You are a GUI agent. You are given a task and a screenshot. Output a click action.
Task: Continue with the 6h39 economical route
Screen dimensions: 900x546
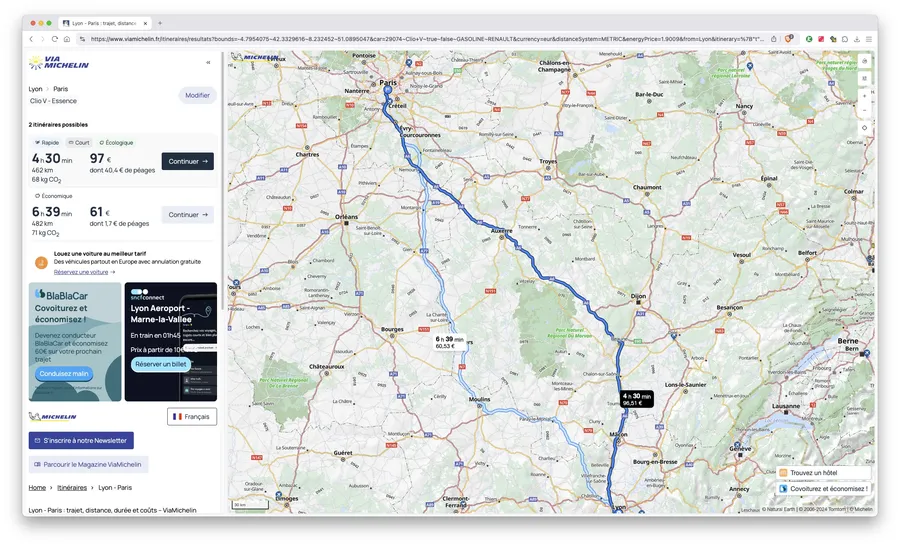tap(188, 215)
